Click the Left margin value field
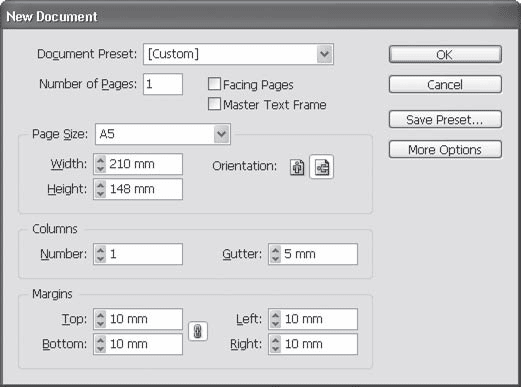 pos(319,319)
